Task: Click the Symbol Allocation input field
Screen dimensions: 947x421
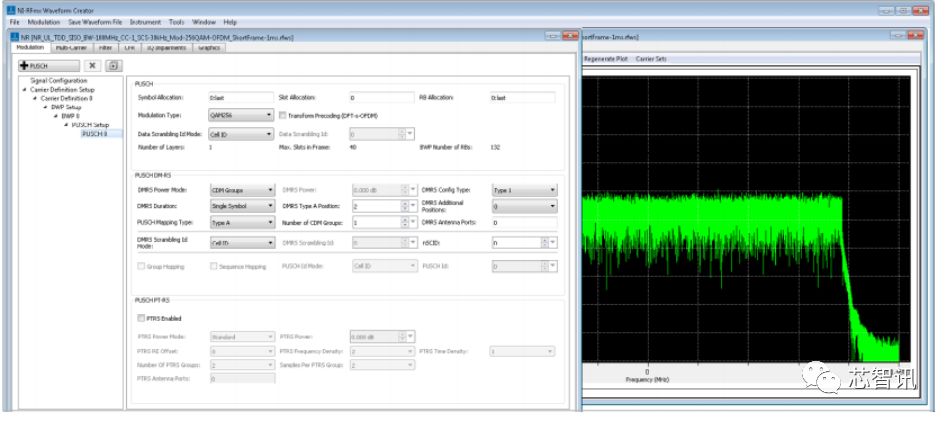Action: click(241, 97)
